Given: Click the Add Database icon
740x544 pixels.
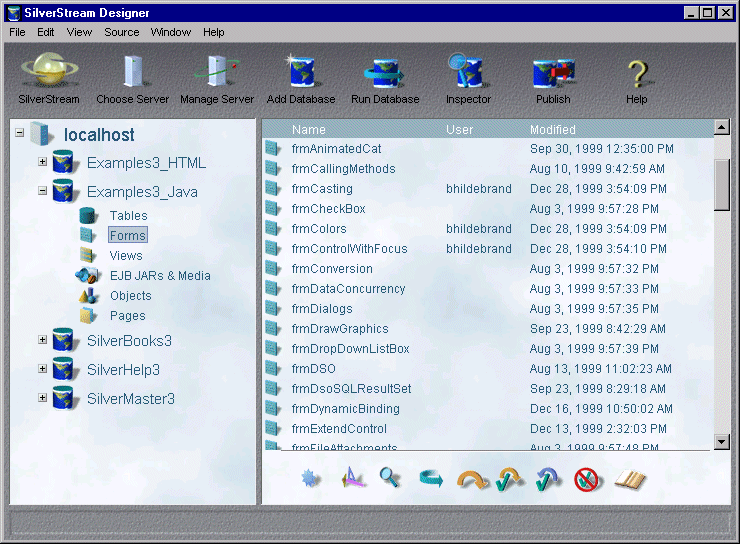Looking at the screenshot, I should point(302,71).
